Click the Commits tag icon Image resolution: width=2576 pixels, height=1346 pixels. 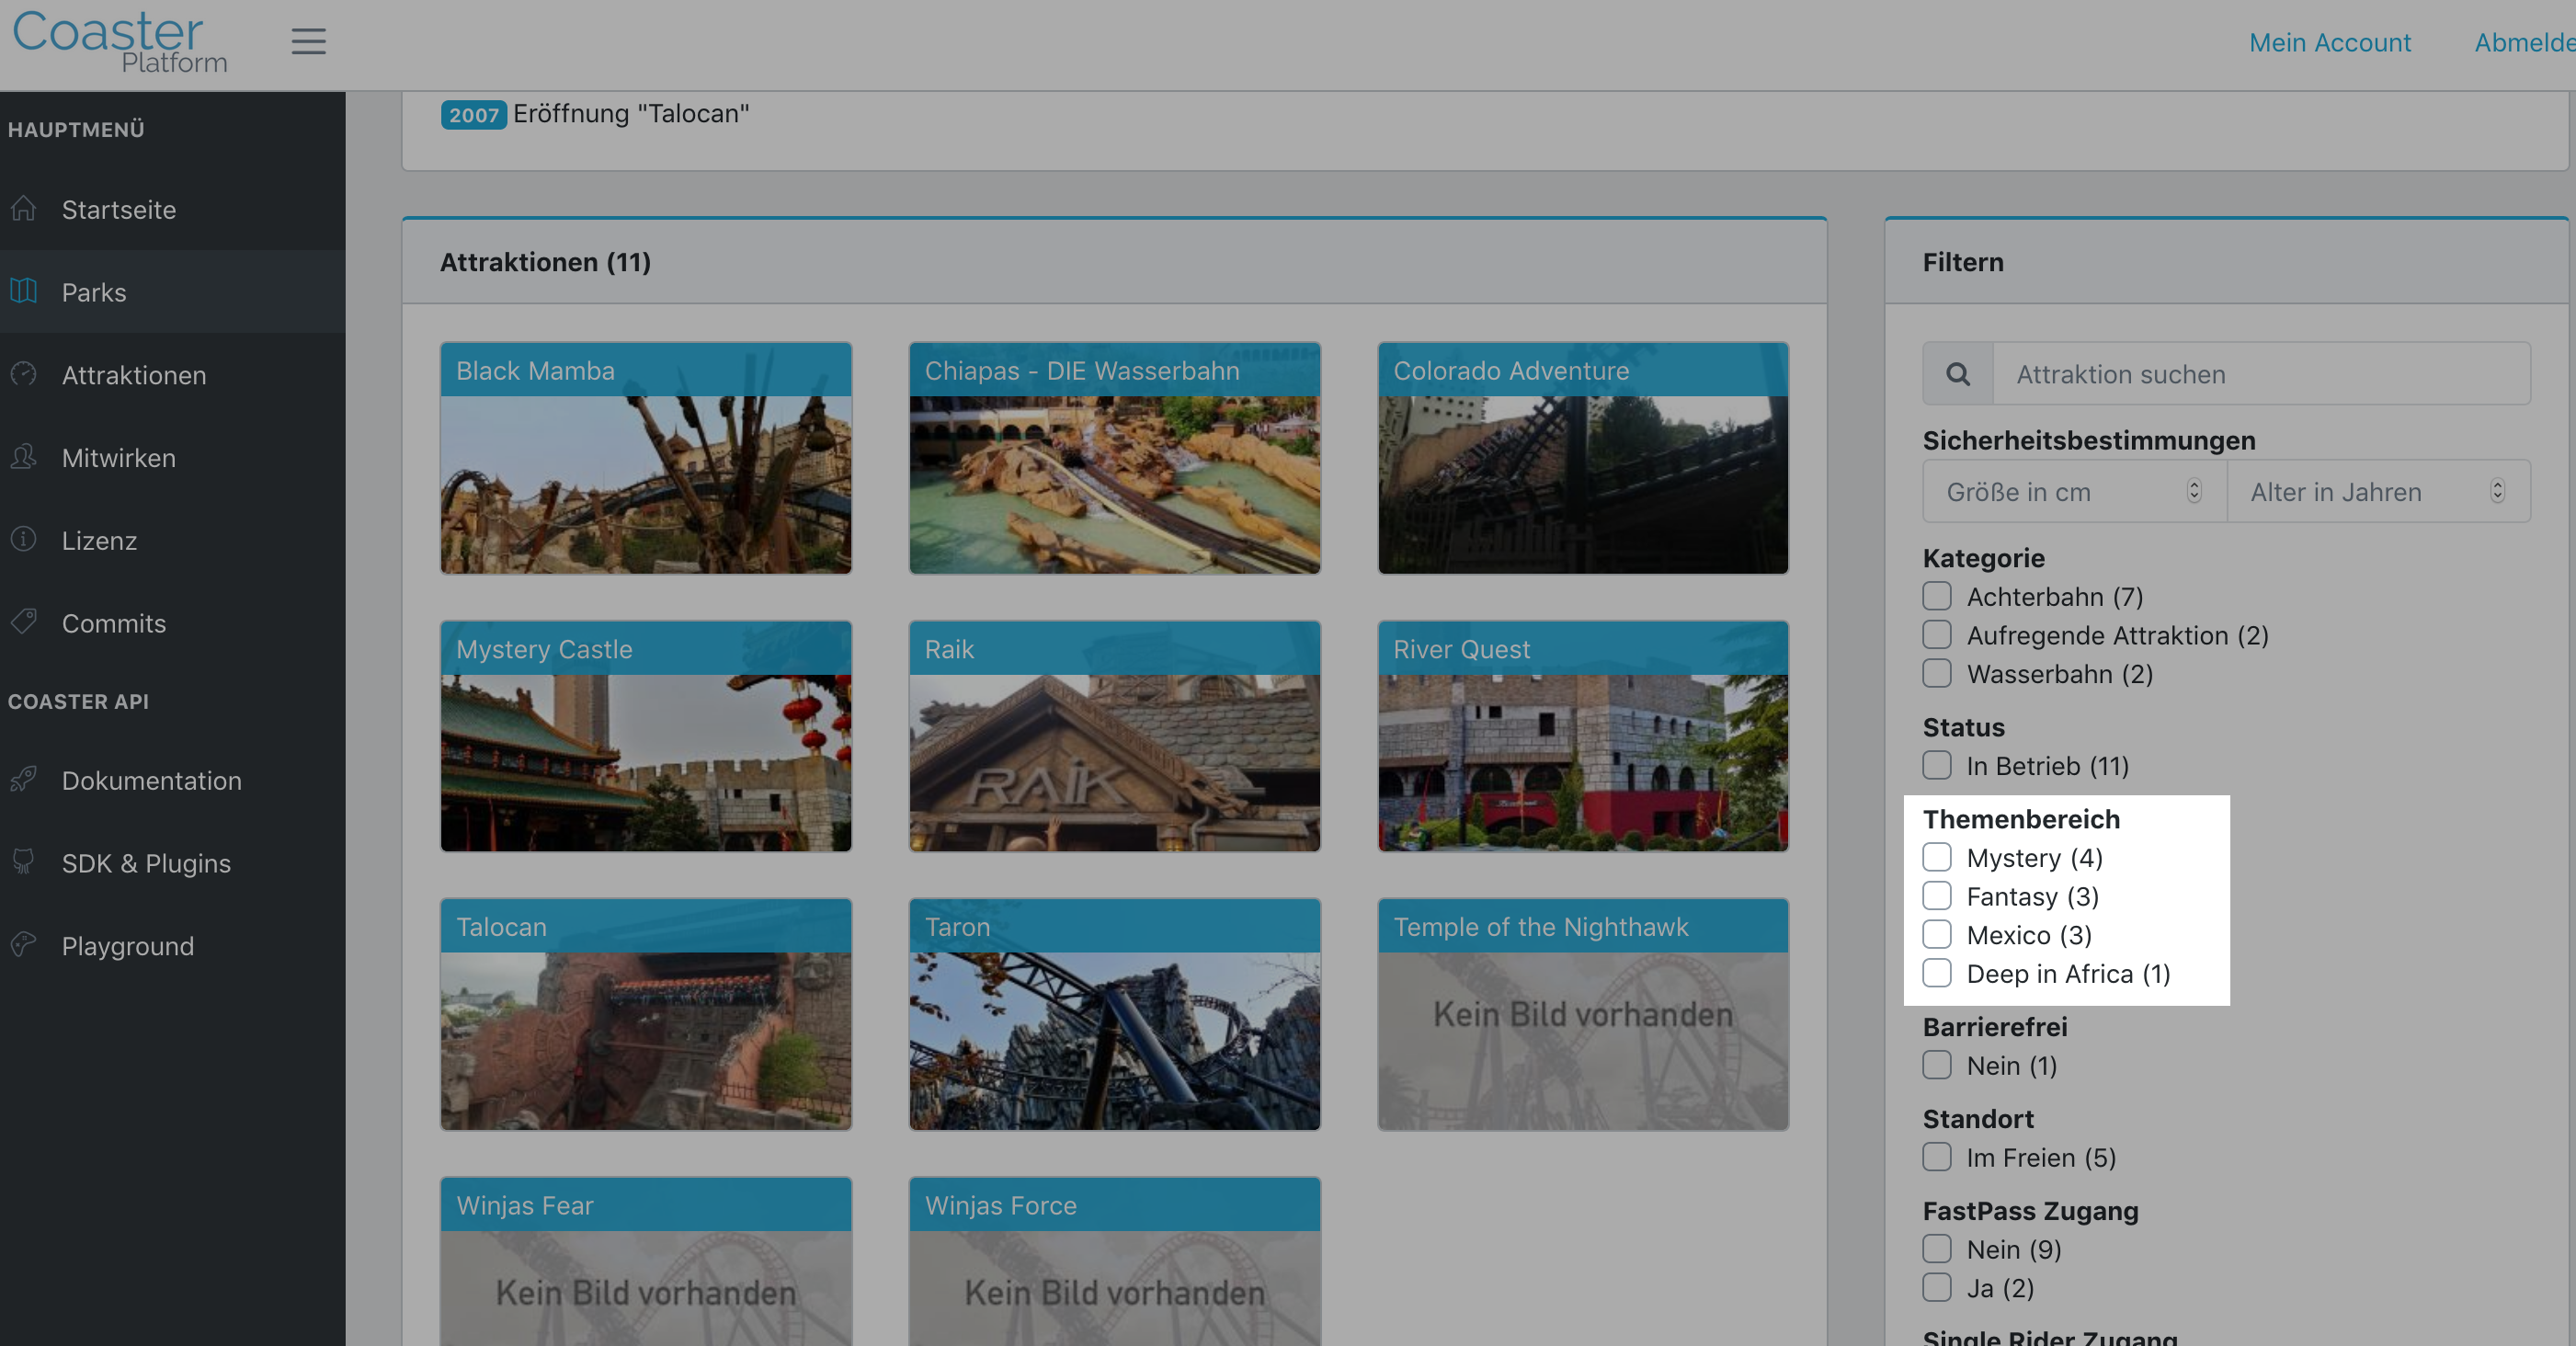coord(24,623)
